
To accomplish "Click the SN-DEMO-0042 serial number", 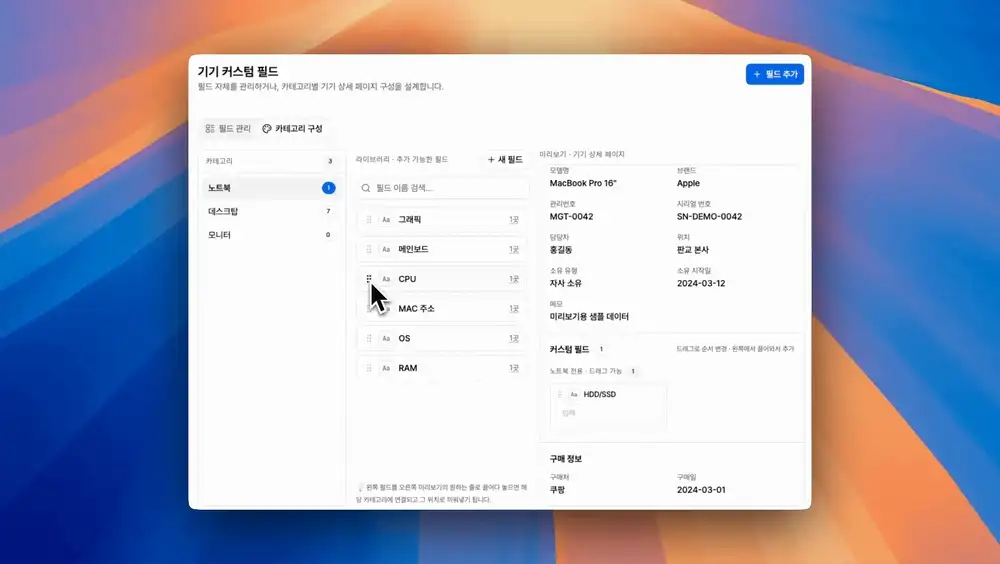I will 709,216.
